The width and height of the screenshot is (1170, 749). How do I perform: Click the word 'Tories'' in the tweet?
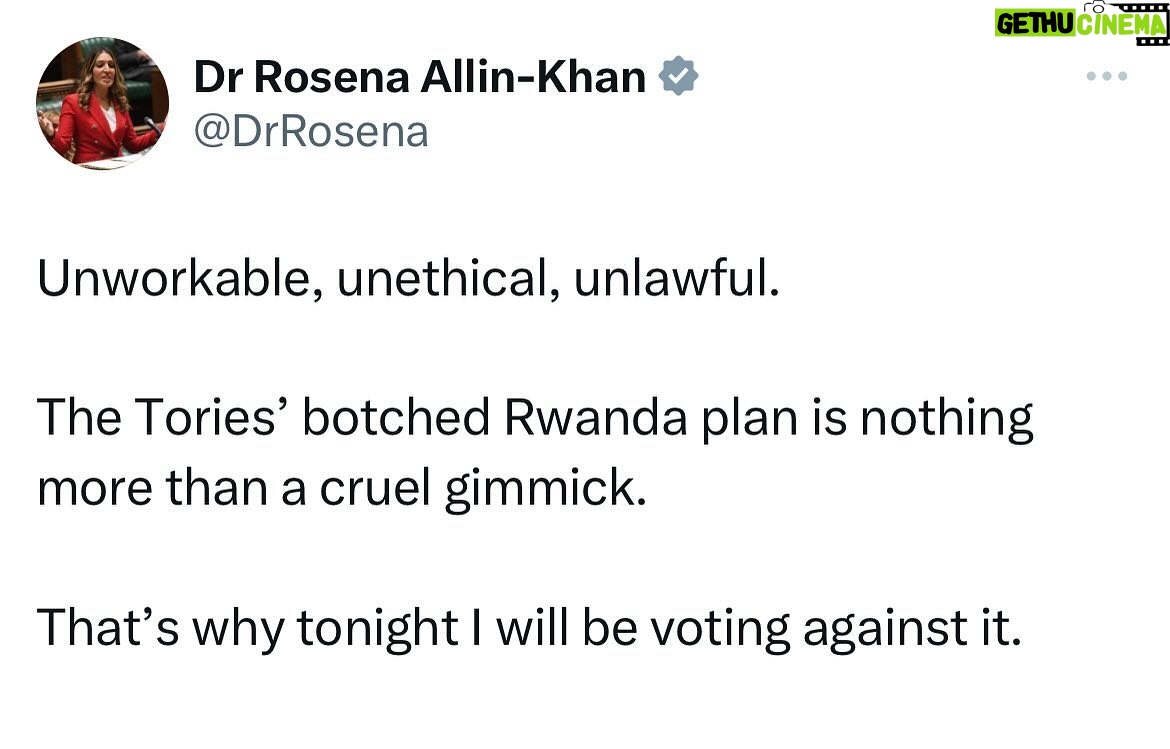[212, 417]
